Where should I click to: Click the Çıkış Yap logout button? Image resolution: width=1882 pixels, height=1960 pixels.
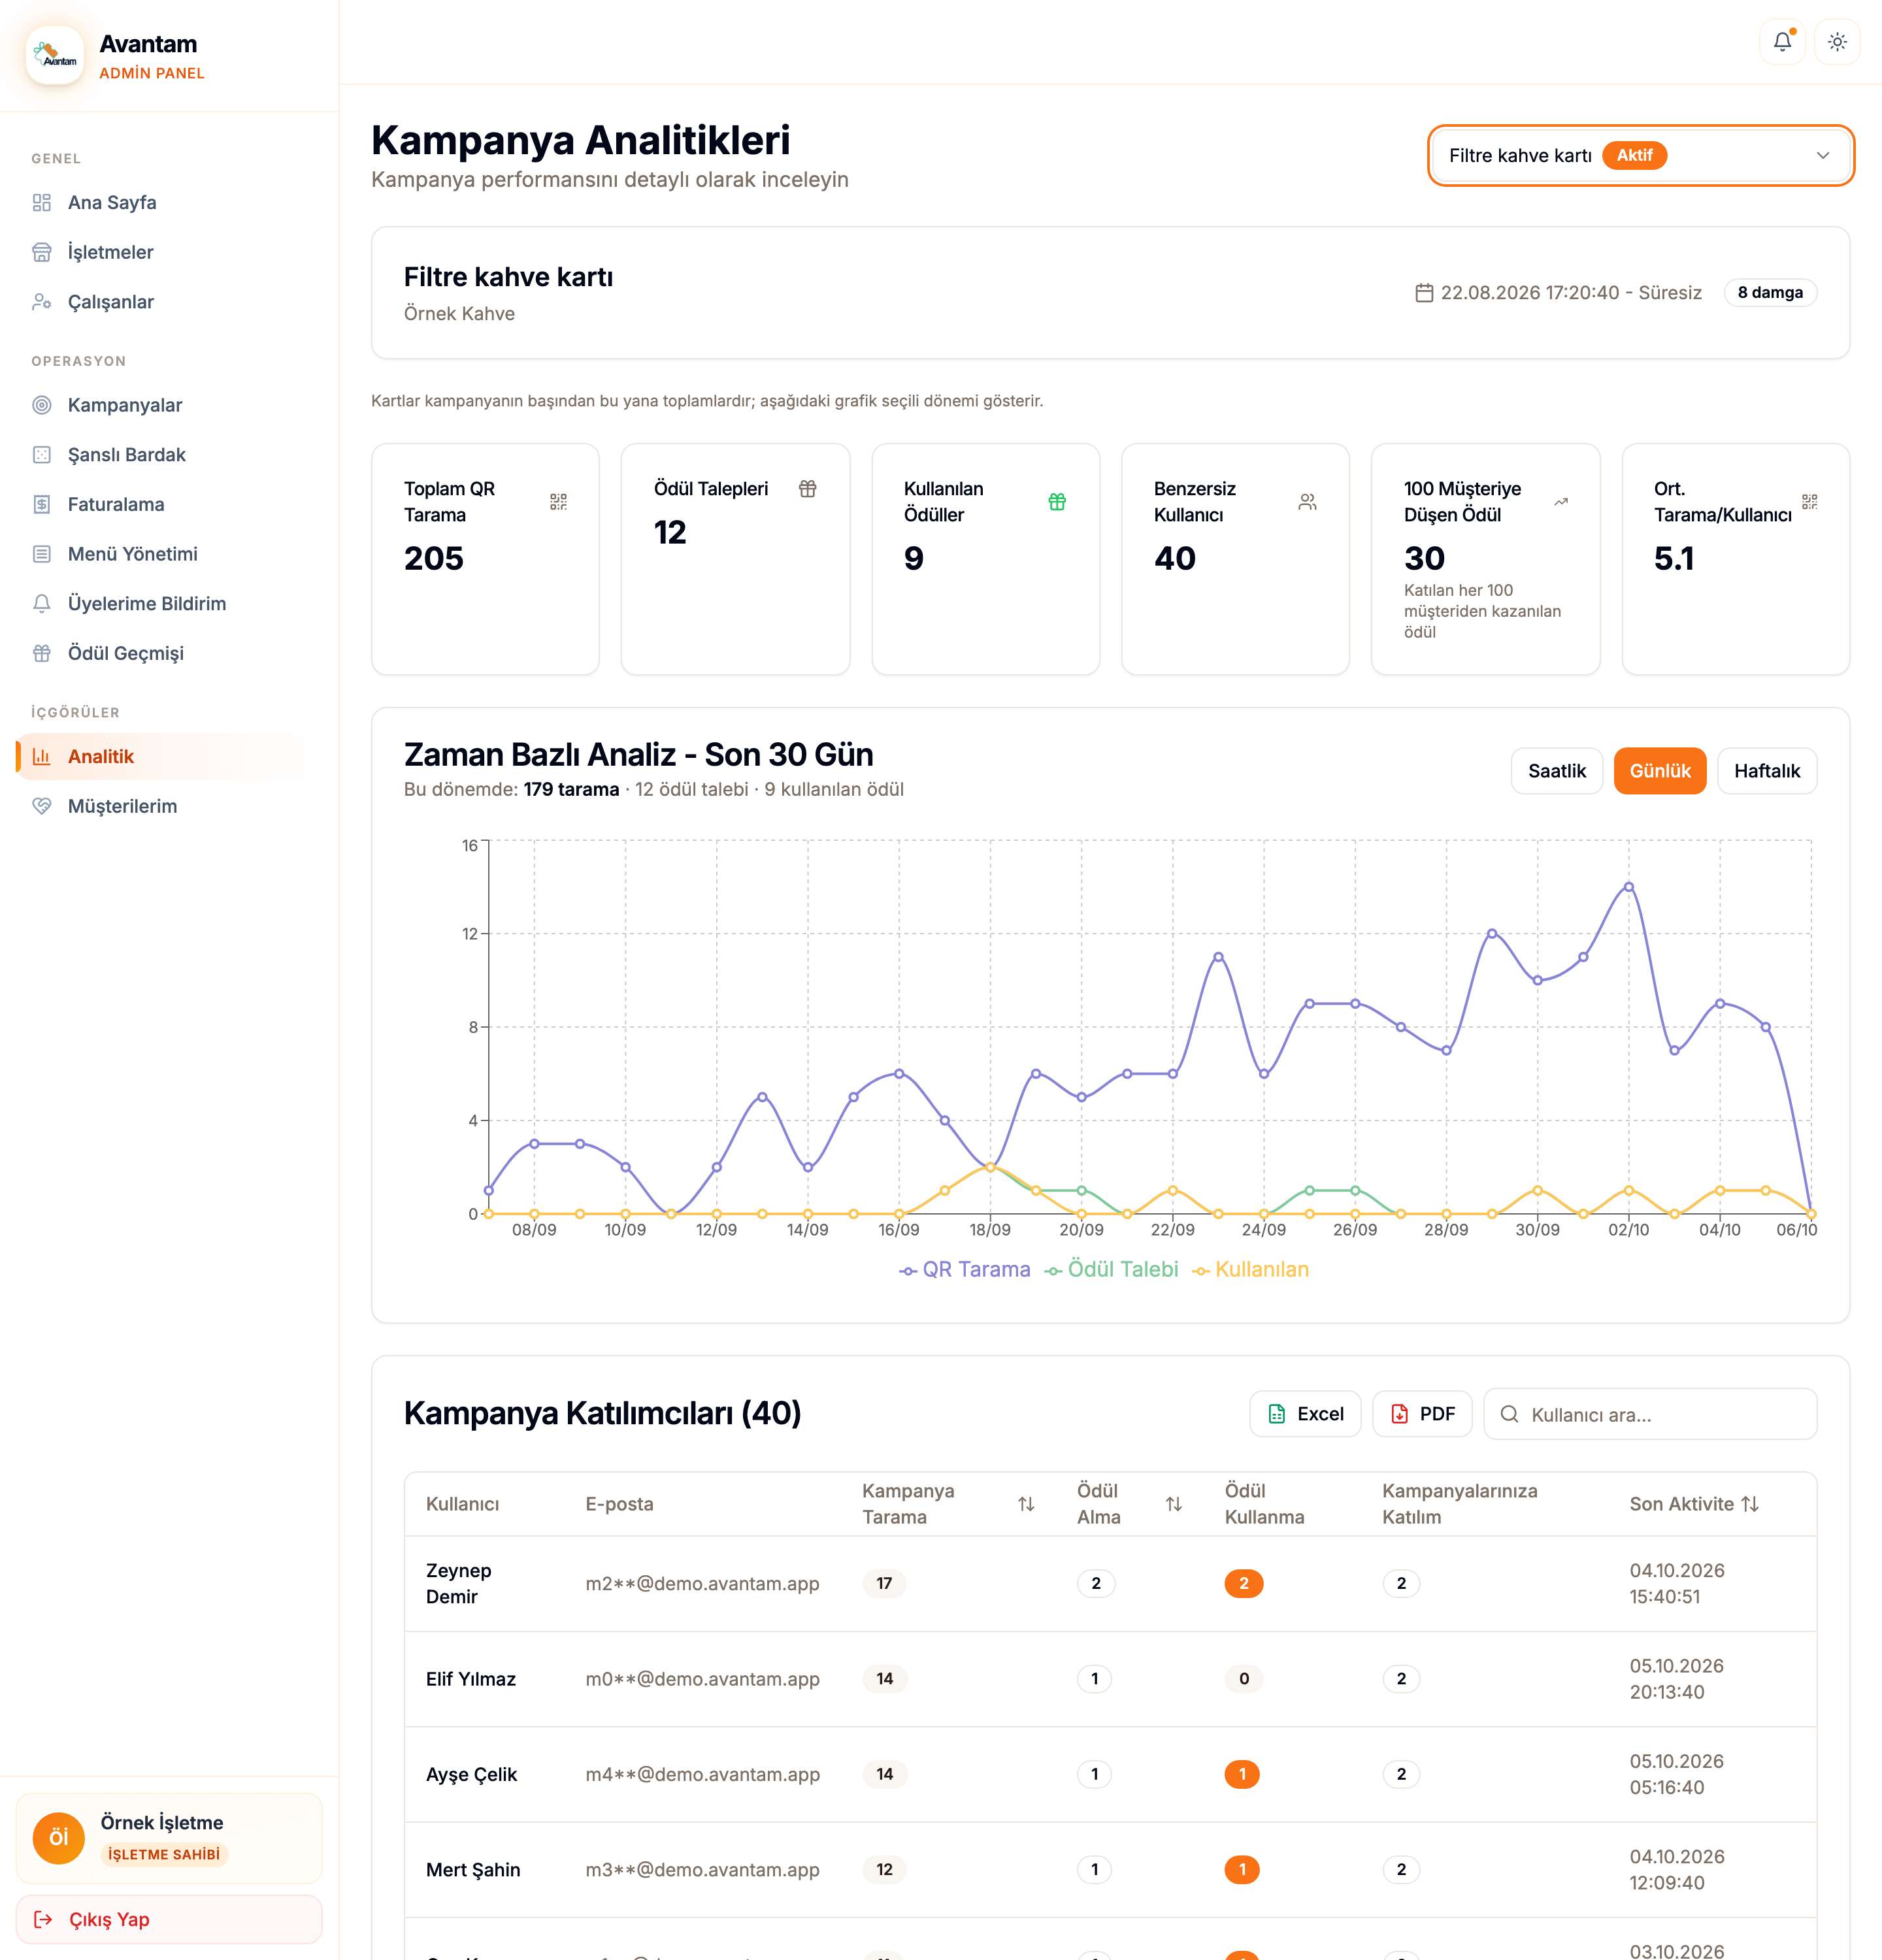point(169,1919)
